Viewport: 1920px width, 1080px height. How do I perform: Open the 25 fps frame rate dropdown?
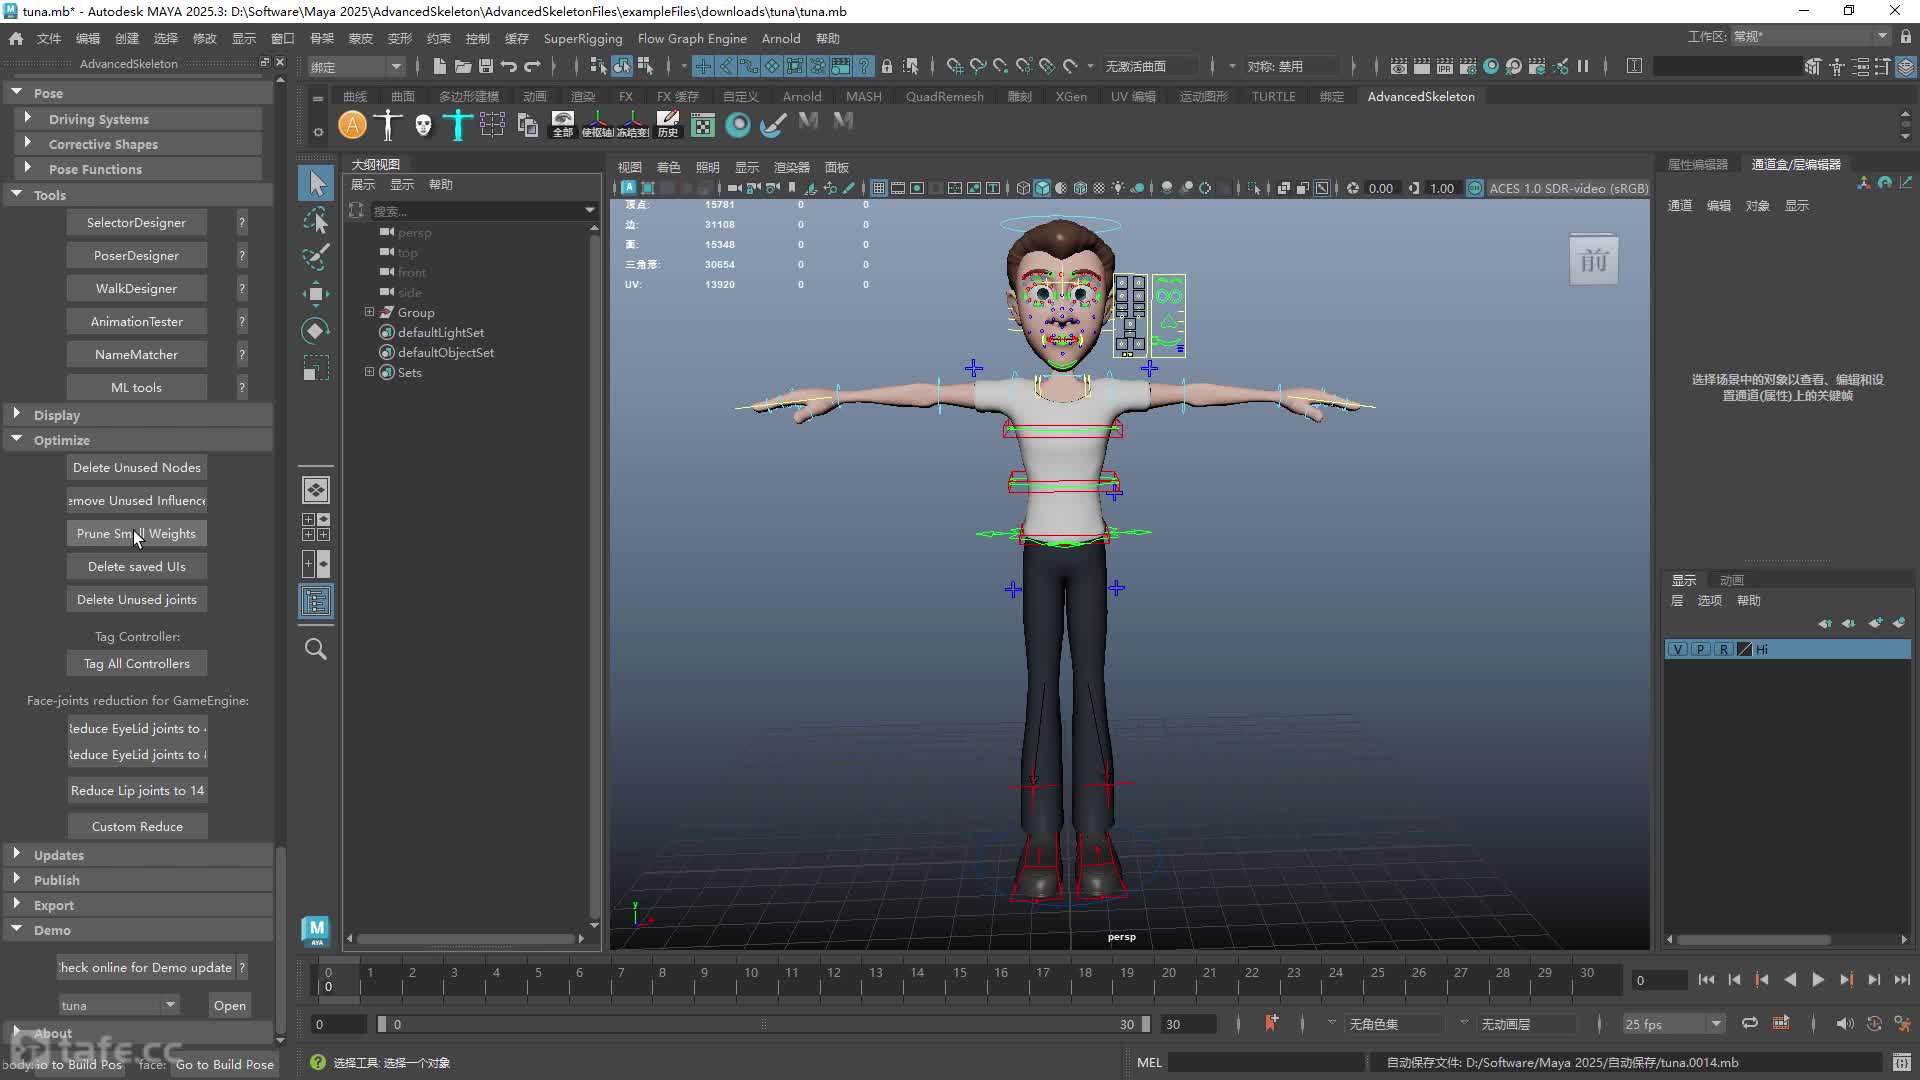(1673, 1024)
